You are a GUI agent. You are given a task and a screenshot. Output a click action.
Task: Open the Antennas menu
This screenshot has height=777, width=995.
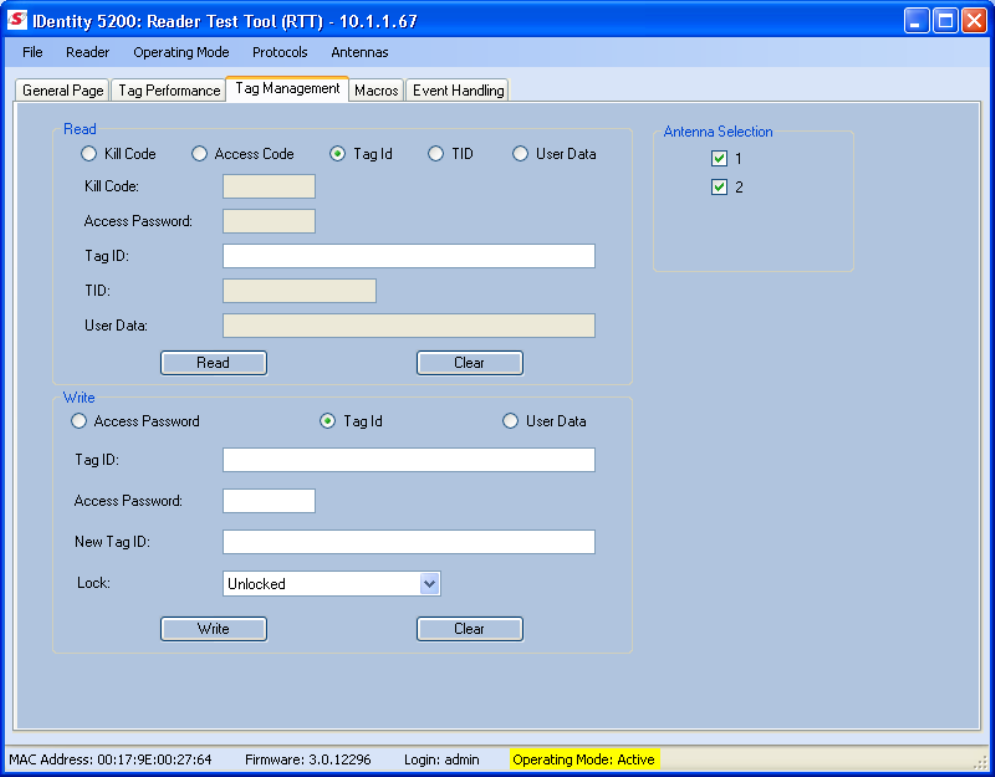pyautogui.click(x=360, y=52)
